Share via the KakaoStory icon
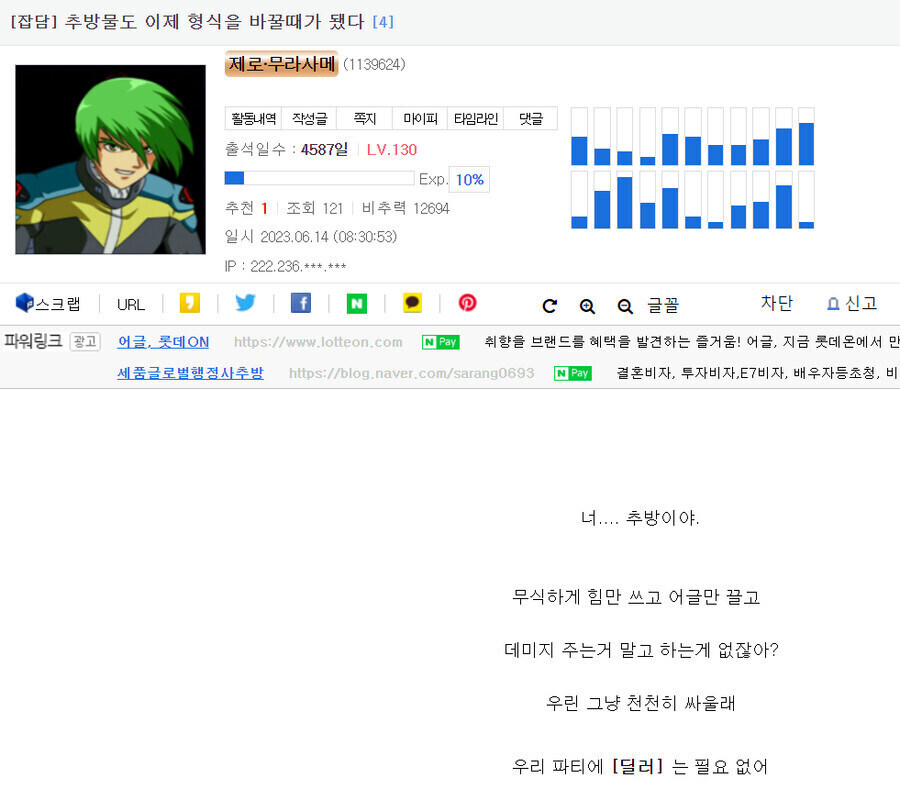 coord(413,303)
